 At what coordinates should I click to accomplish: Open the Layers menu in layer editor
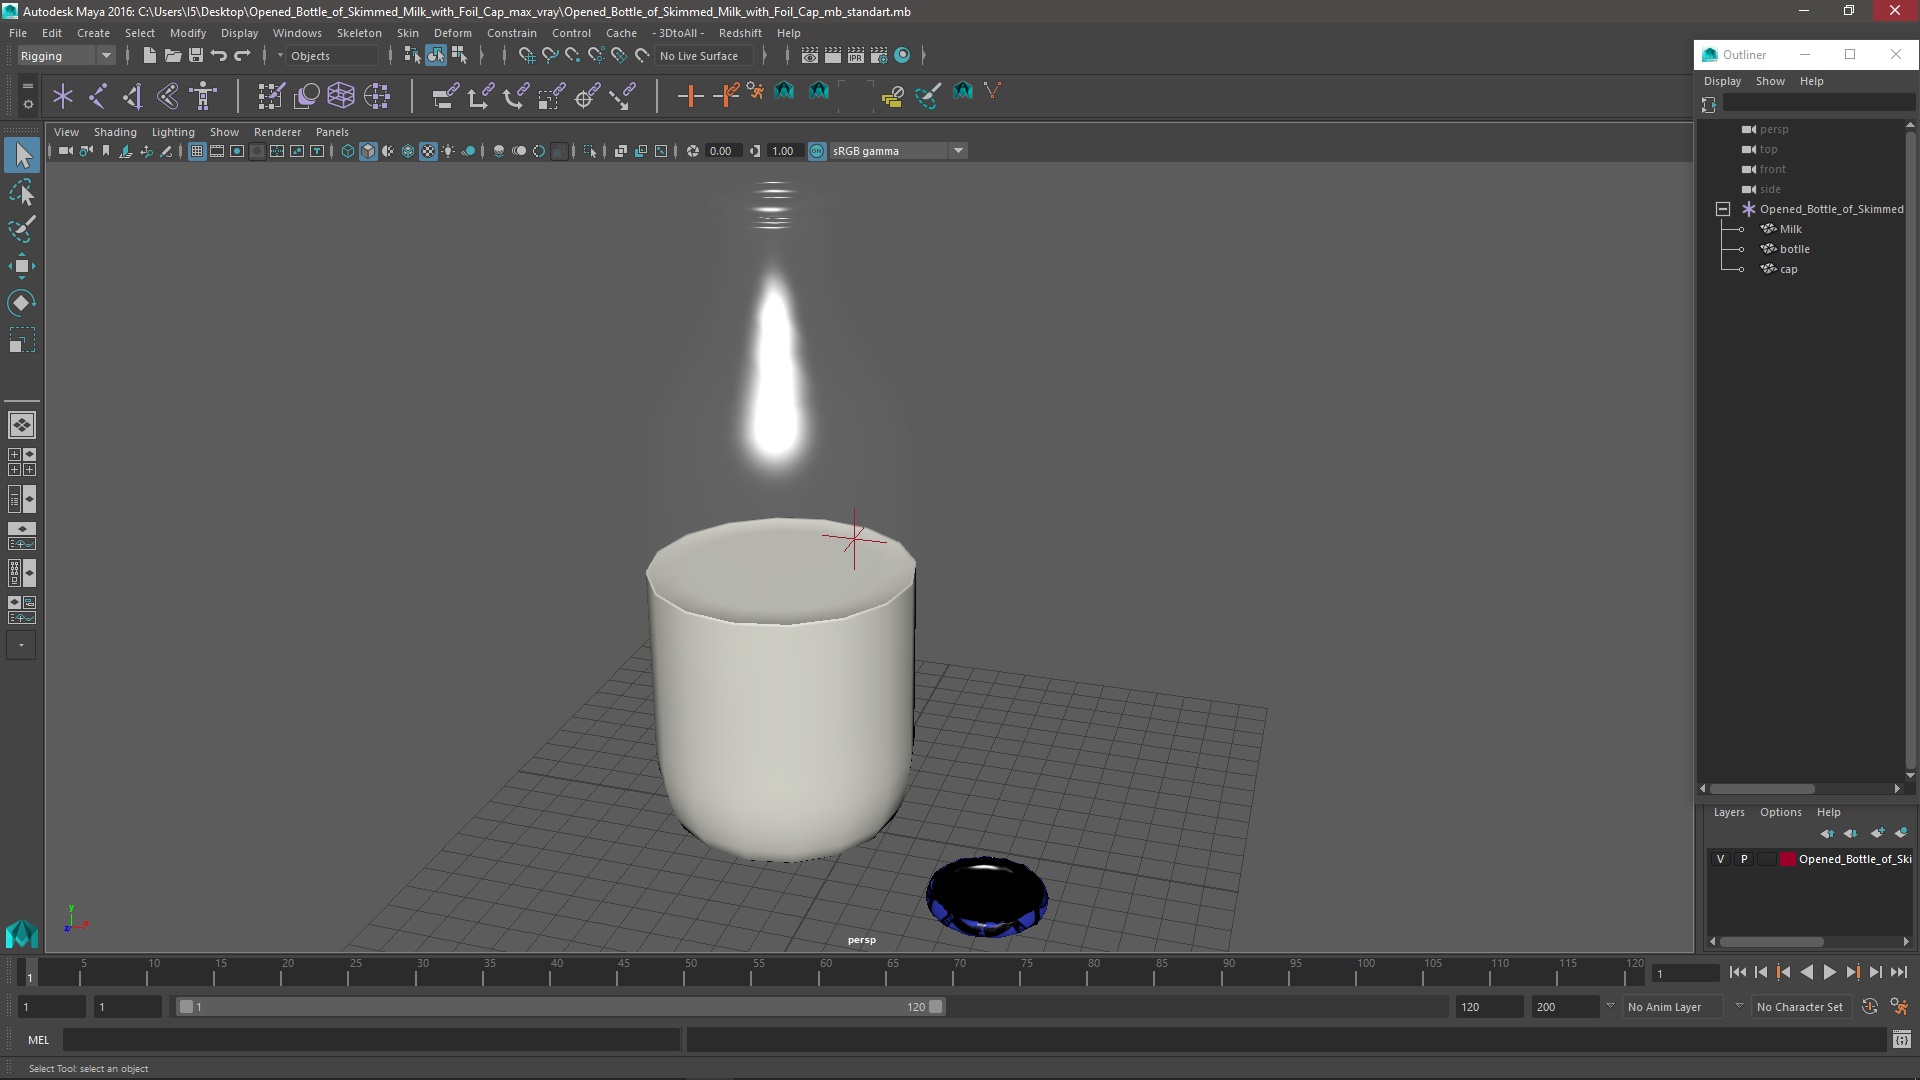(x=1728, y=812)
